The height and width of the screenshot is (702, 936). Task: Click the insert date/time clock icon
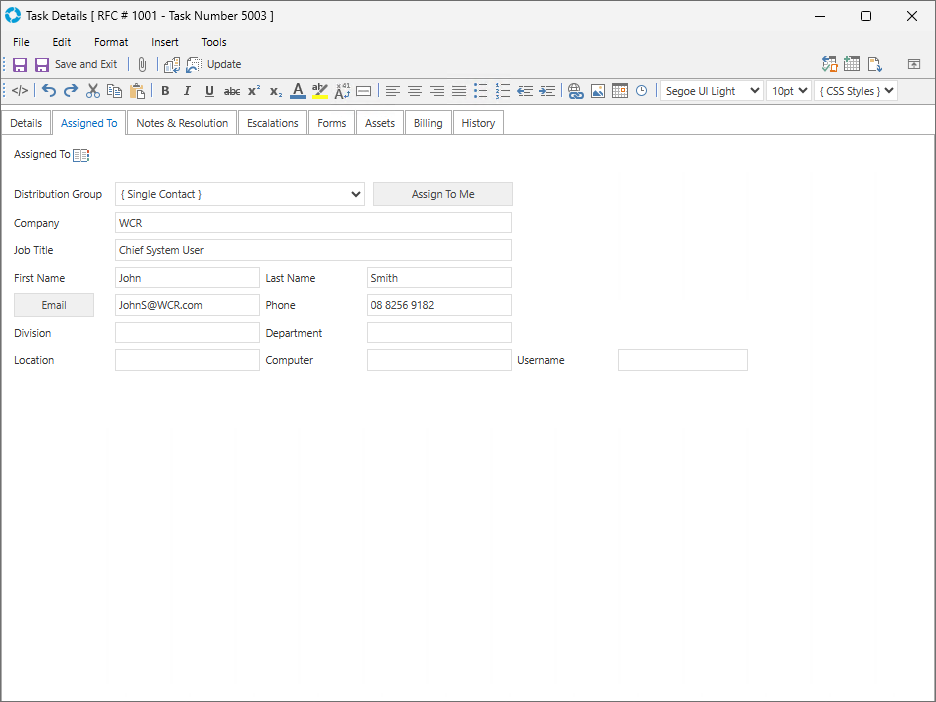[x=641, y=91]
